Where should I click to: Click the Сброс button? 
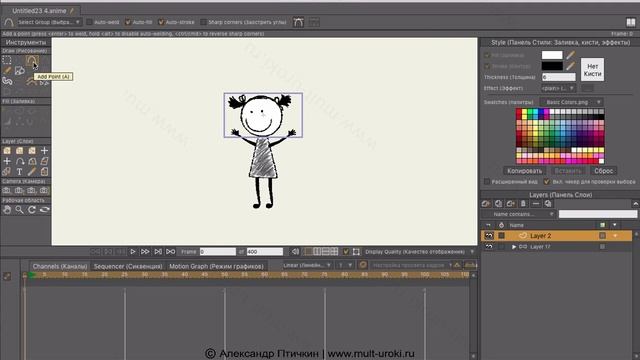[603, 171]
